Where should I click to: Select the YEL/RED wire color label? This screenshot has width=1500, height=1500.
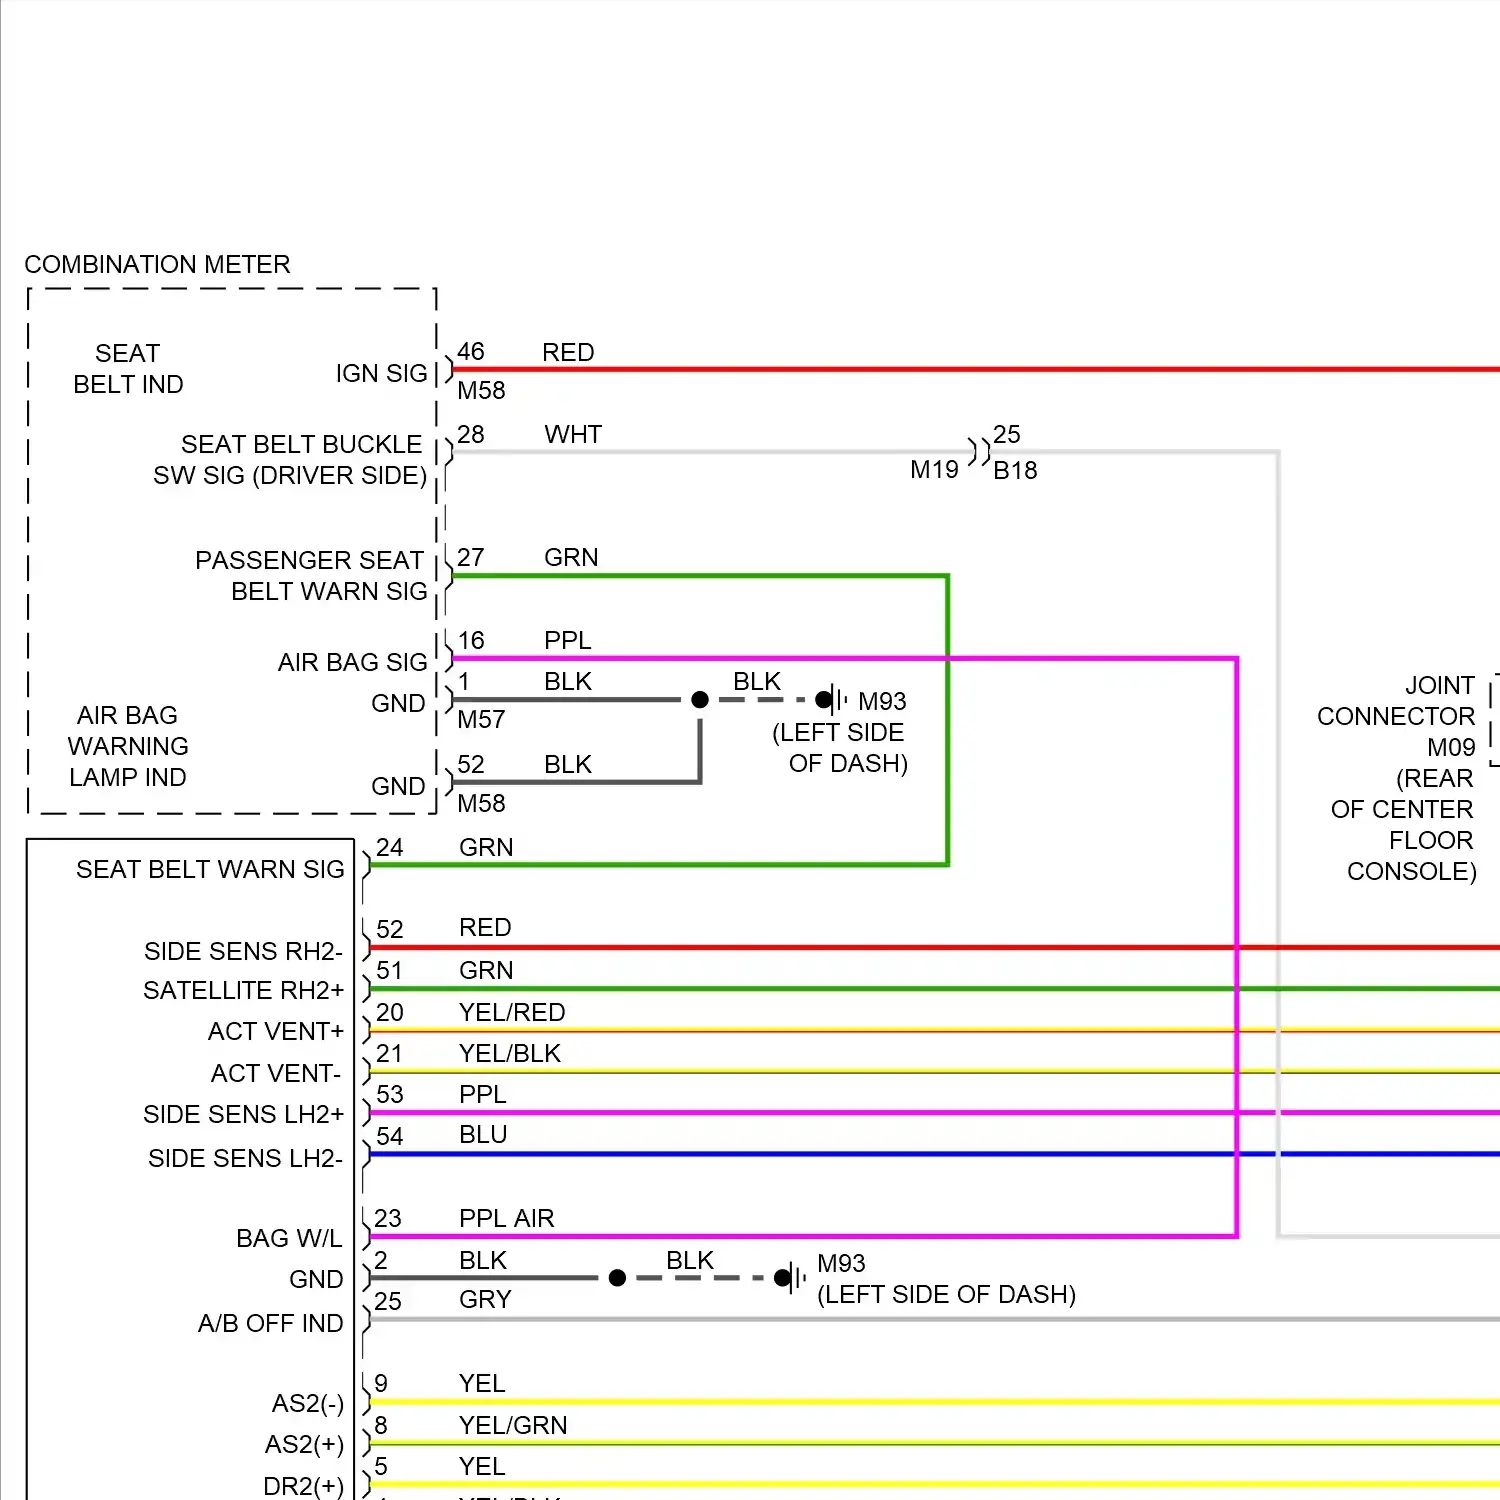(x=512, y=1012)
